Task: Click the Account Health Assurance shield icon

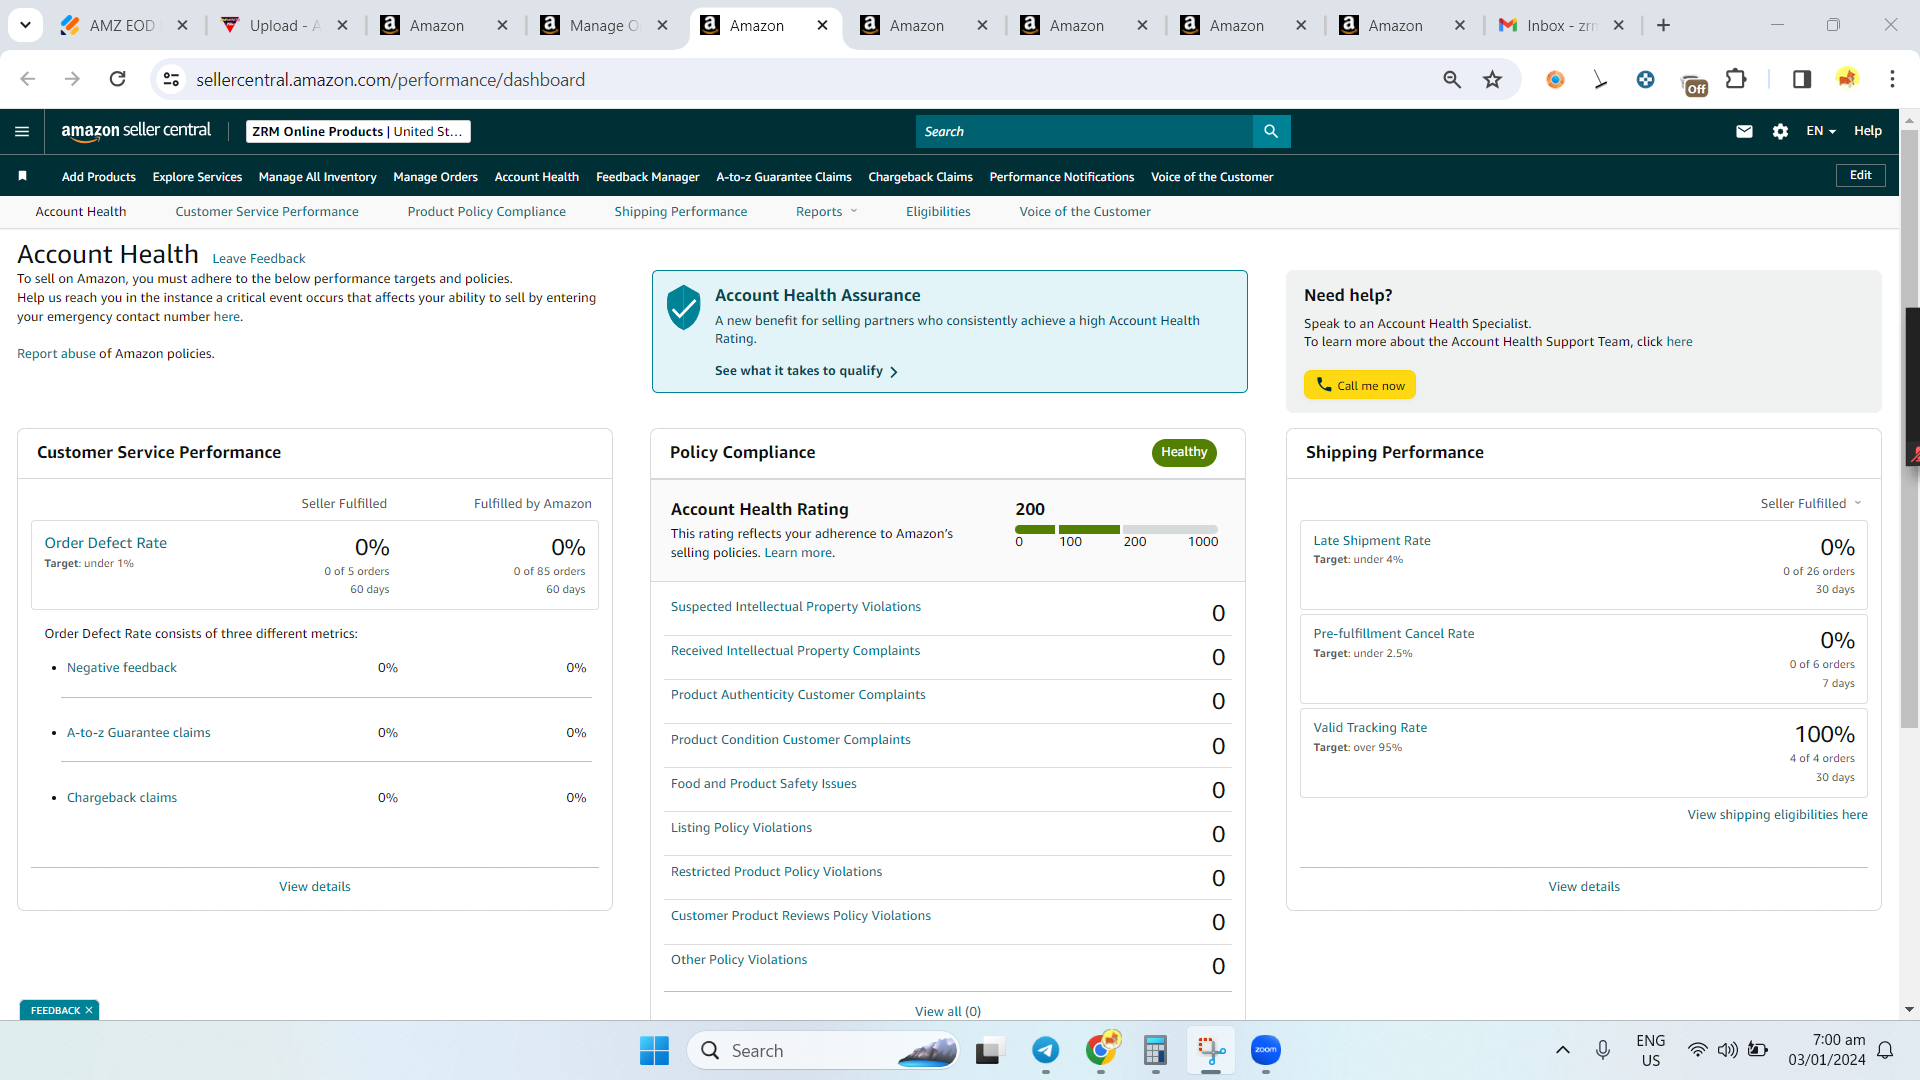Action: [684, 307]
